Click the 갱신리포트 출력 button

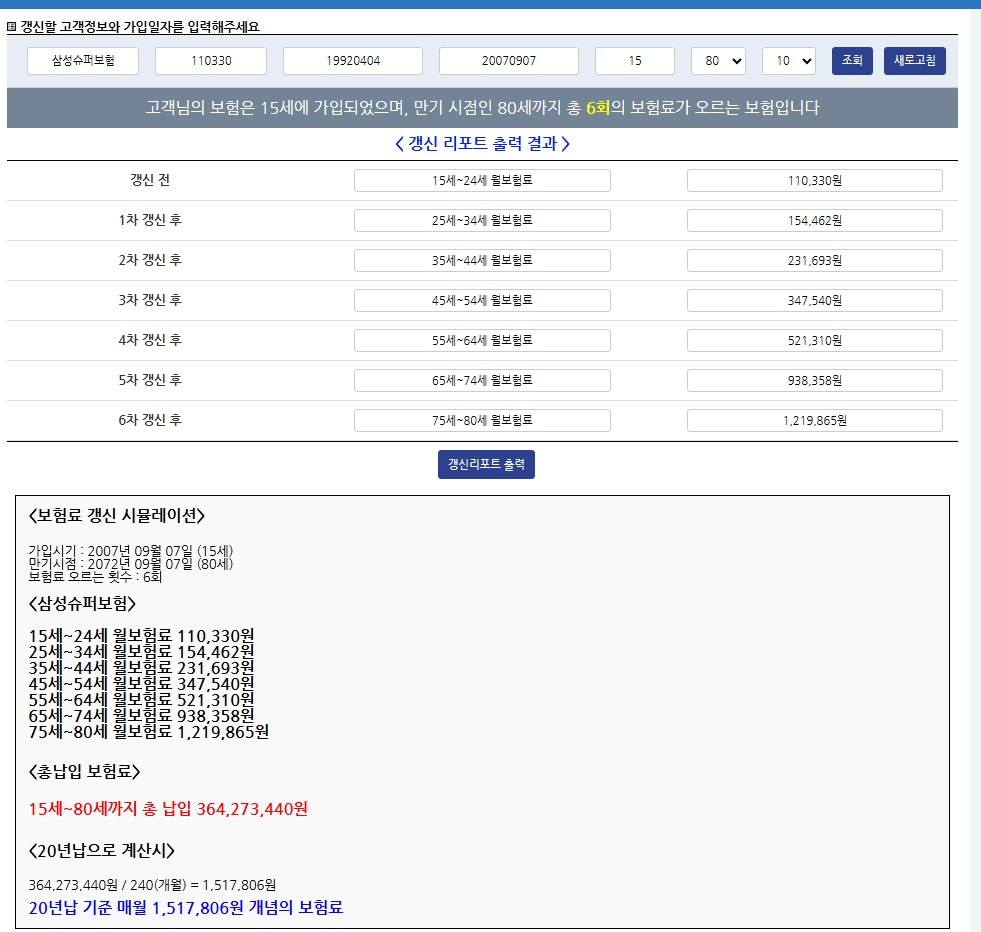(x=486, y=464)
